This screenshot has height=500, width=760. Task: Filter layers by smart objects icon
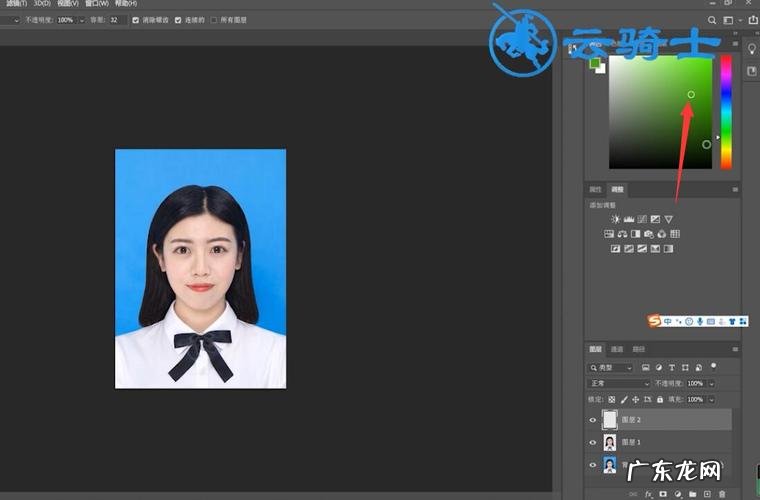(x=698, y=368)
